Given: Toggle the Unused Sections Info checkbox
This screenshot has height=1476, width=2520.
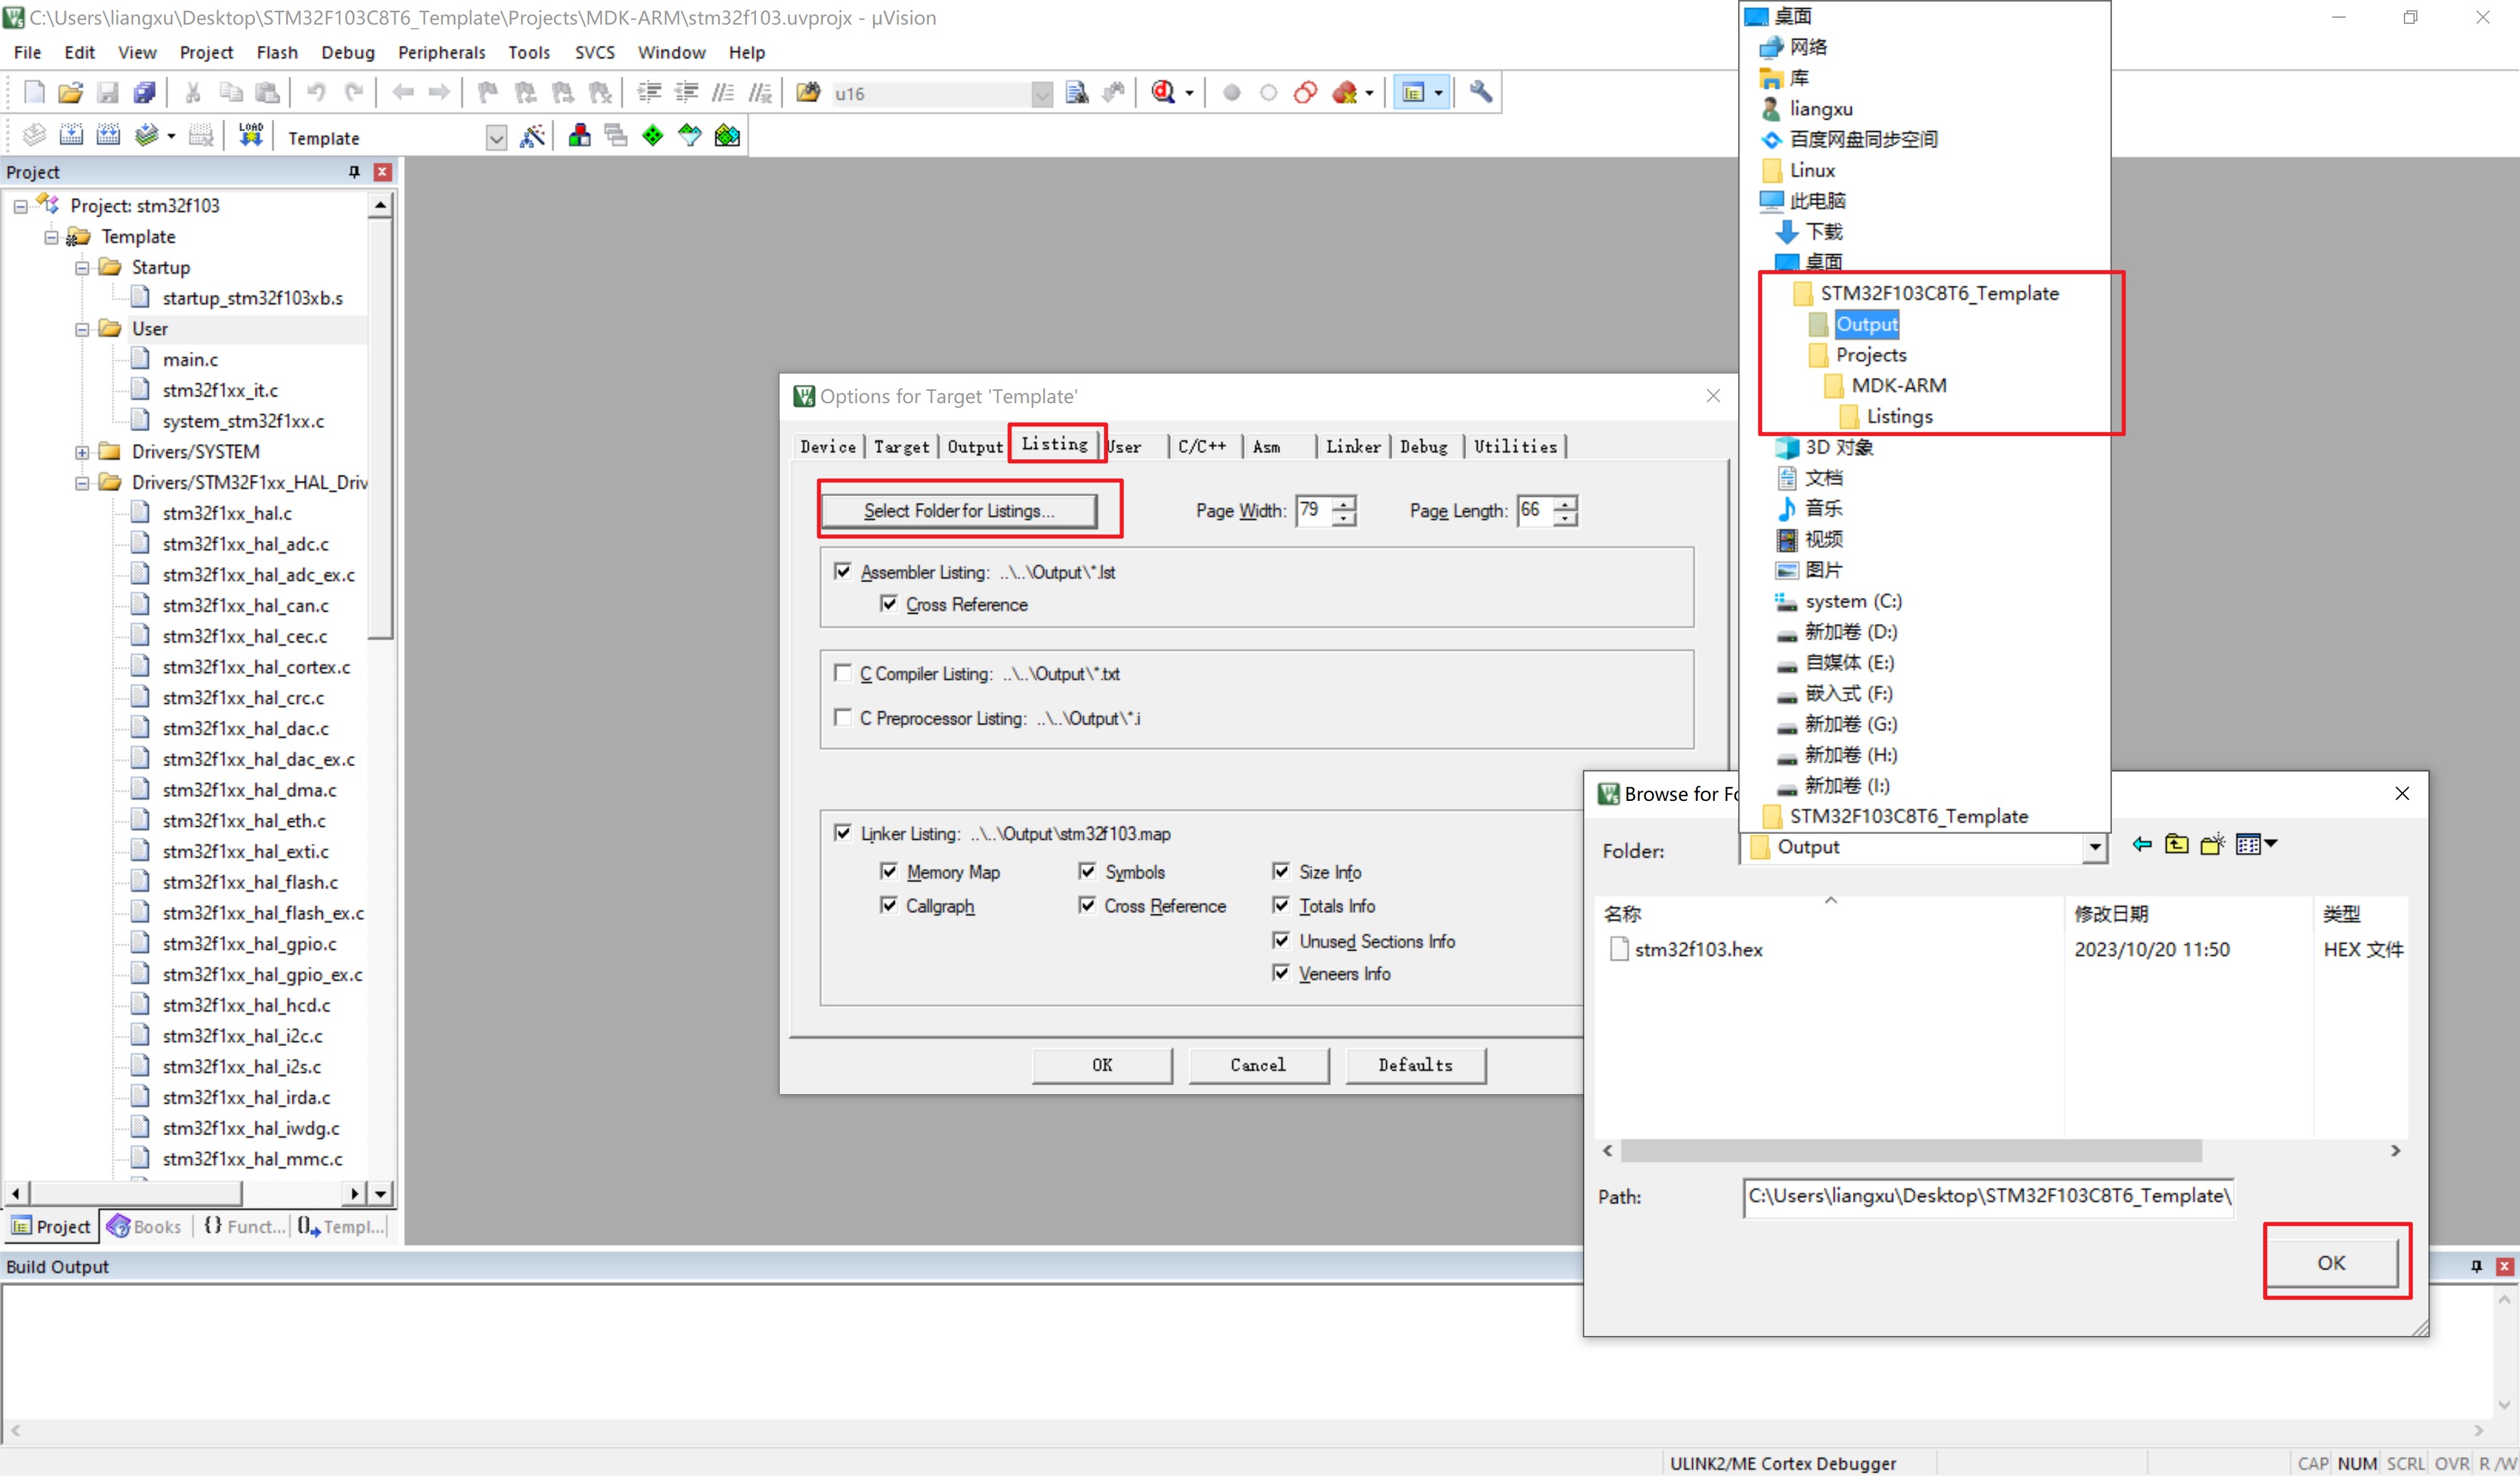Looking at the screenshot, I should coord(1281,940).
